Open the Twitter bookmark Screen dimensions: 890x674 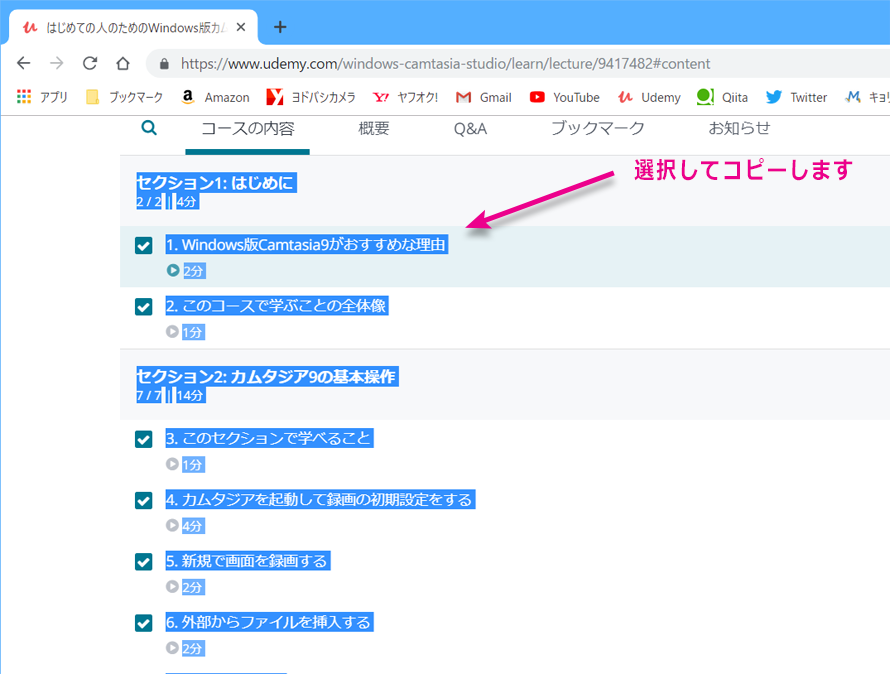[x=796, y=97]
